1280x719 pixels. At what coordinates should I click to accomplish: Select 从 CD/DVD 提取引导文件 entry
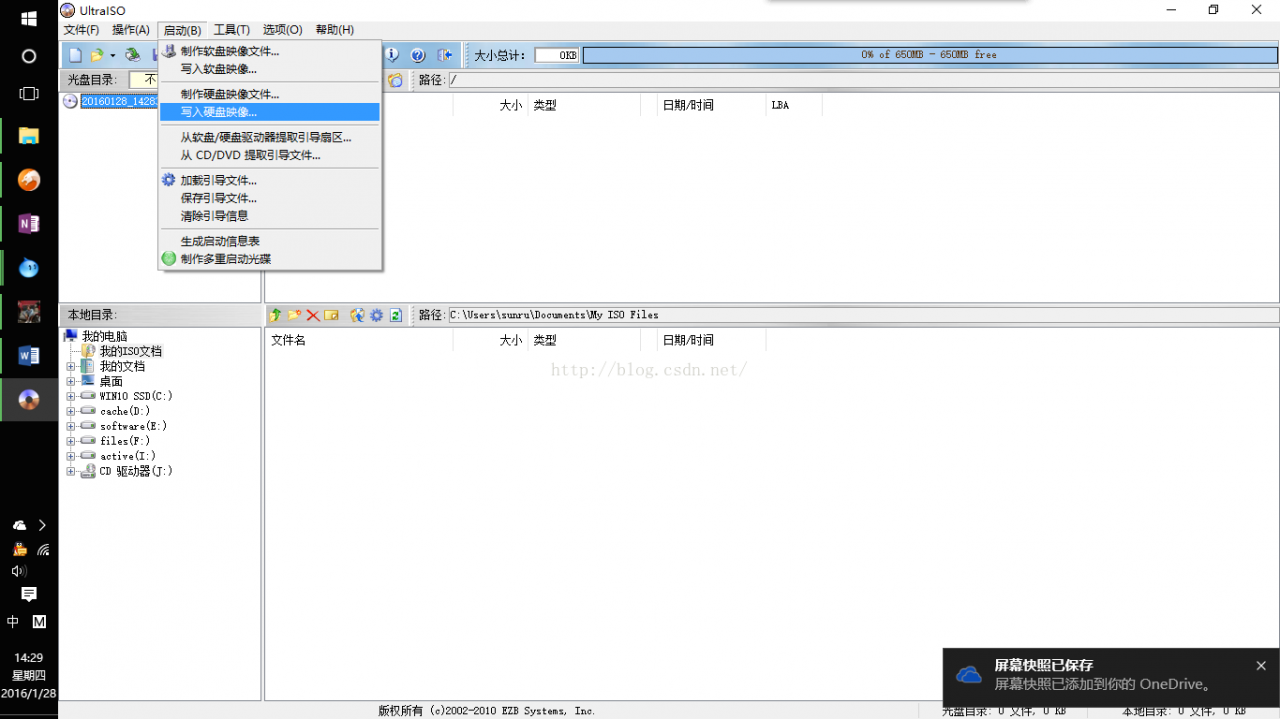[x=250, y=155]
